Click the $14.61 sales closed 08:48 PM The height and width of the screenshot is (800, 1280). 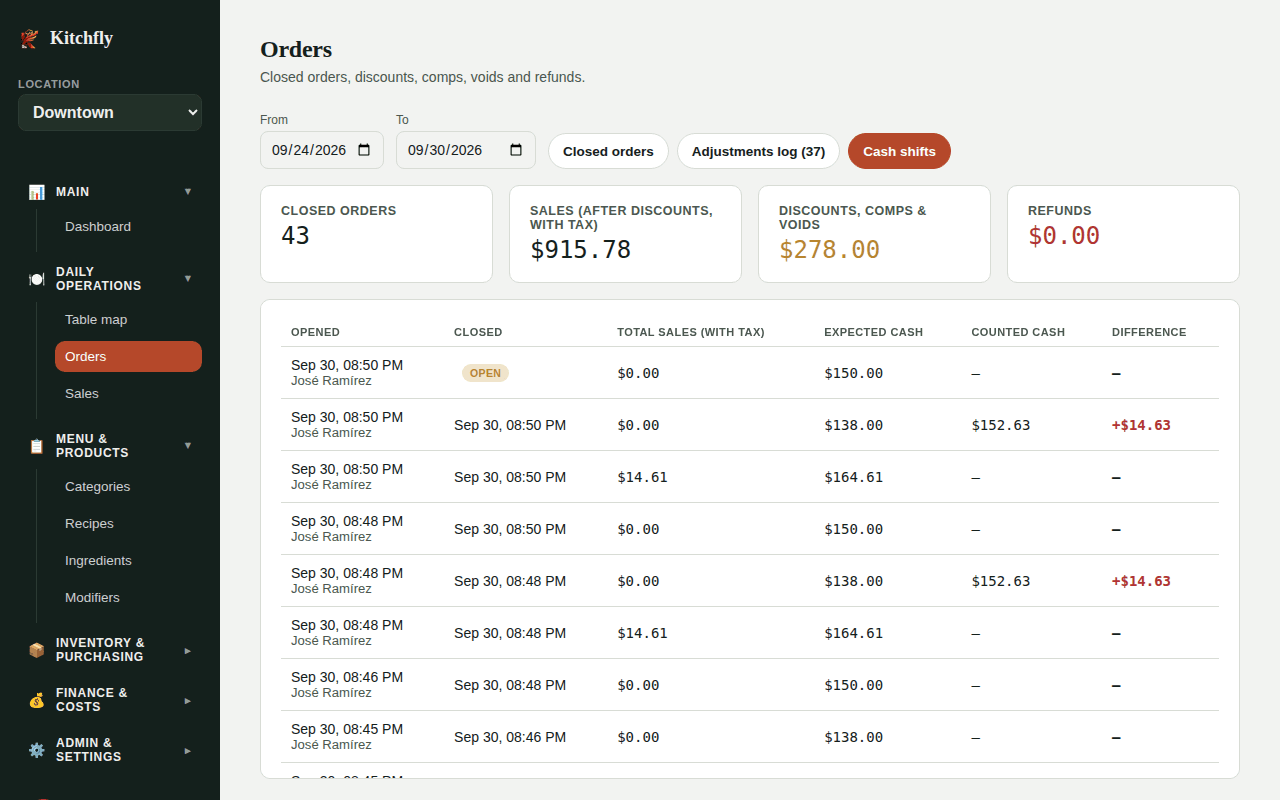(642, 633)
